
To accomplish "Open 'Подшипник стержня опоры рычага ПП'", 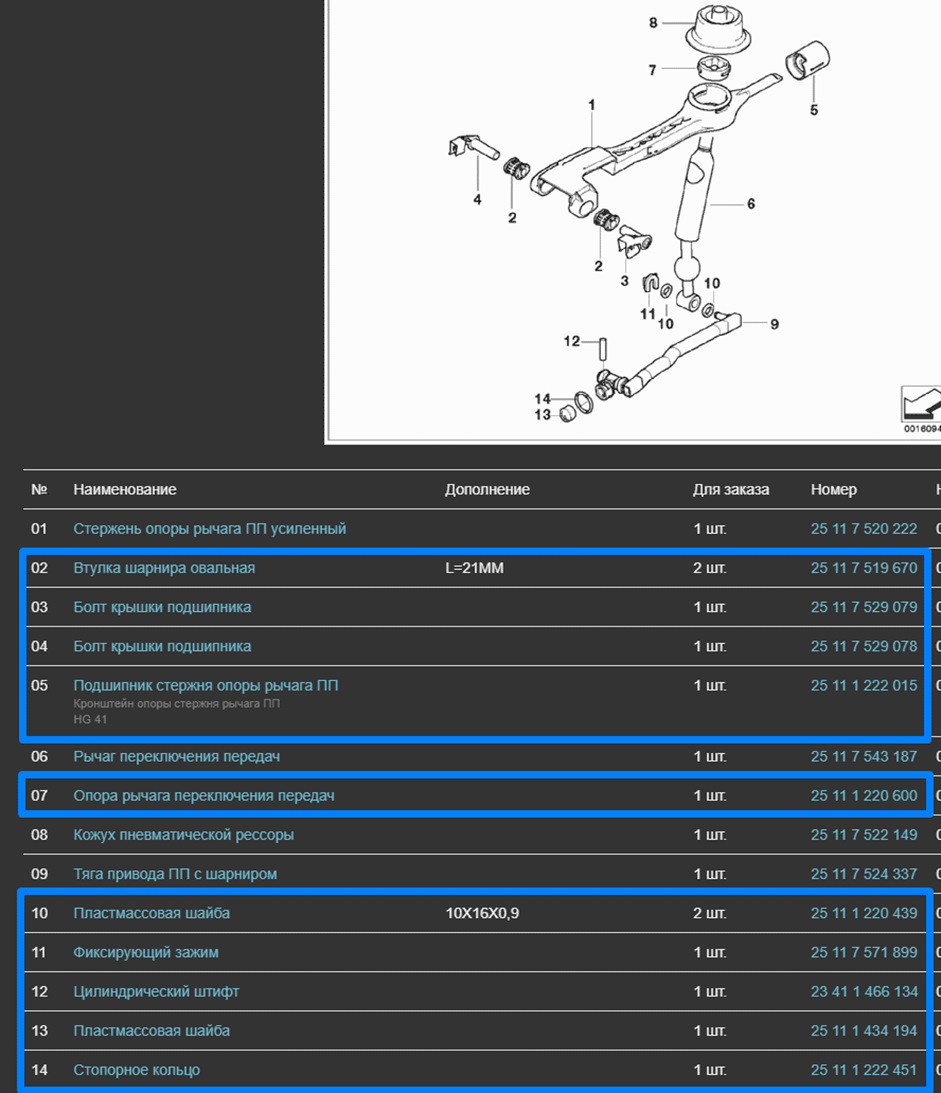I will pos(206,685).
